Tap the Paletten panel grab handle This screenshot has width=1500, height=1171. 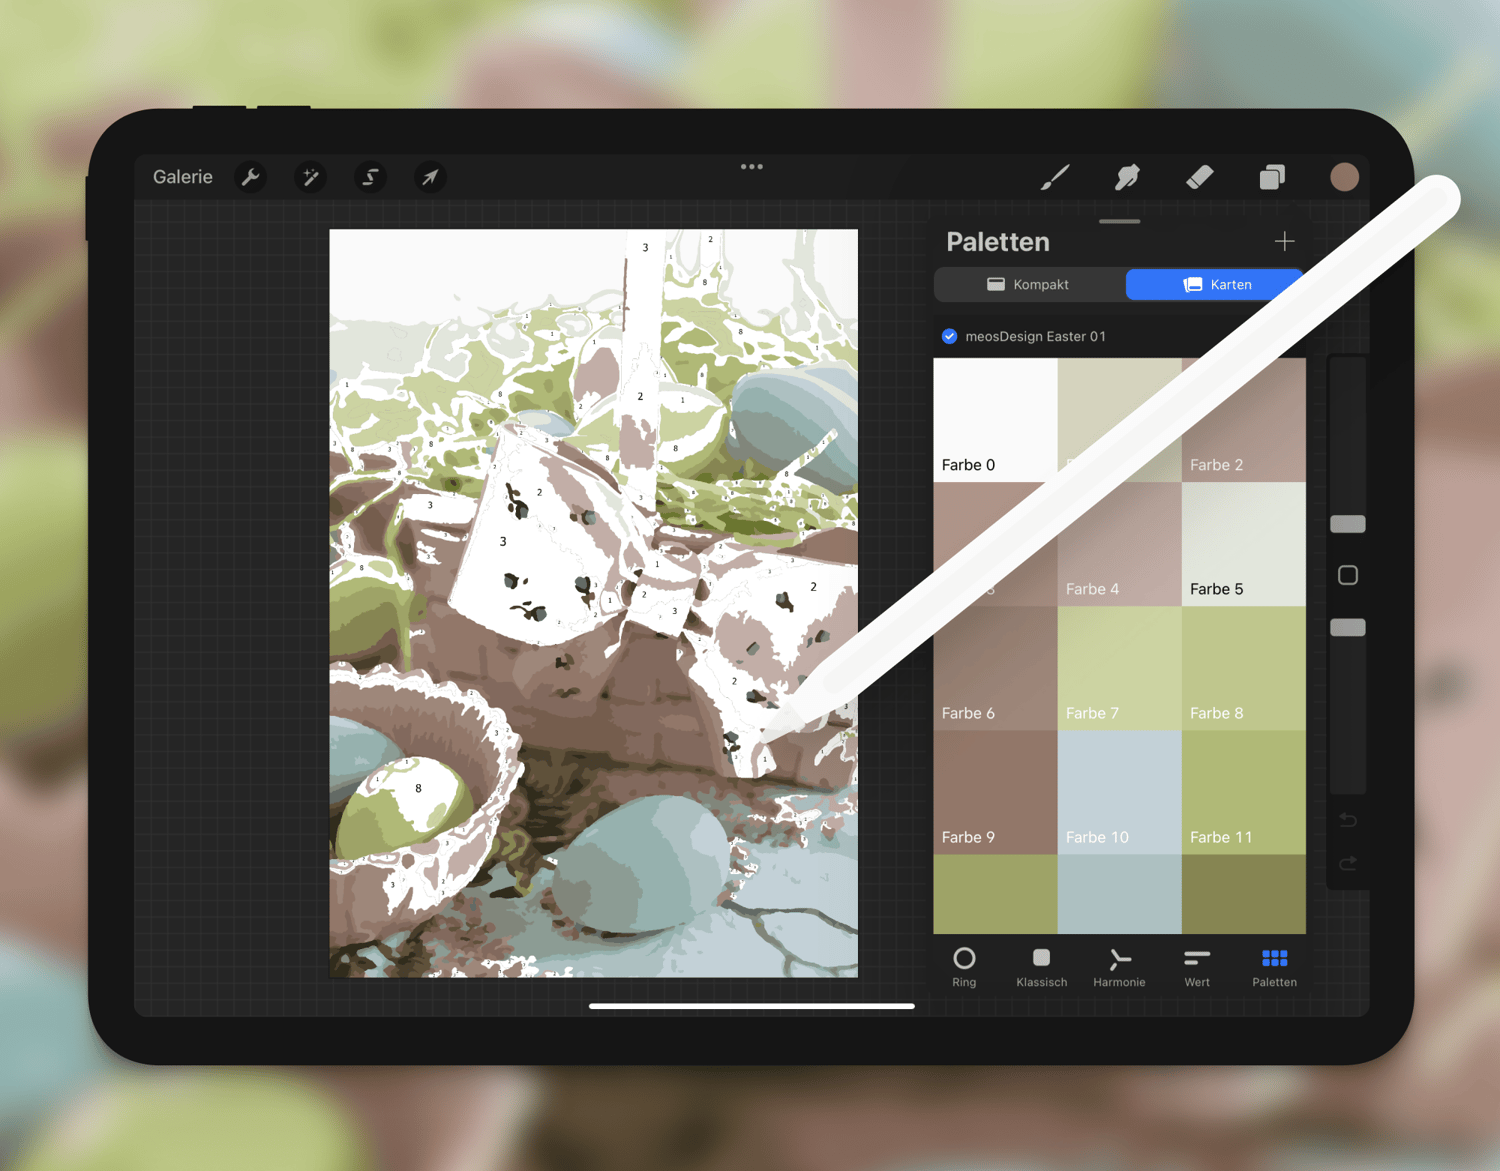[1119, 221]
